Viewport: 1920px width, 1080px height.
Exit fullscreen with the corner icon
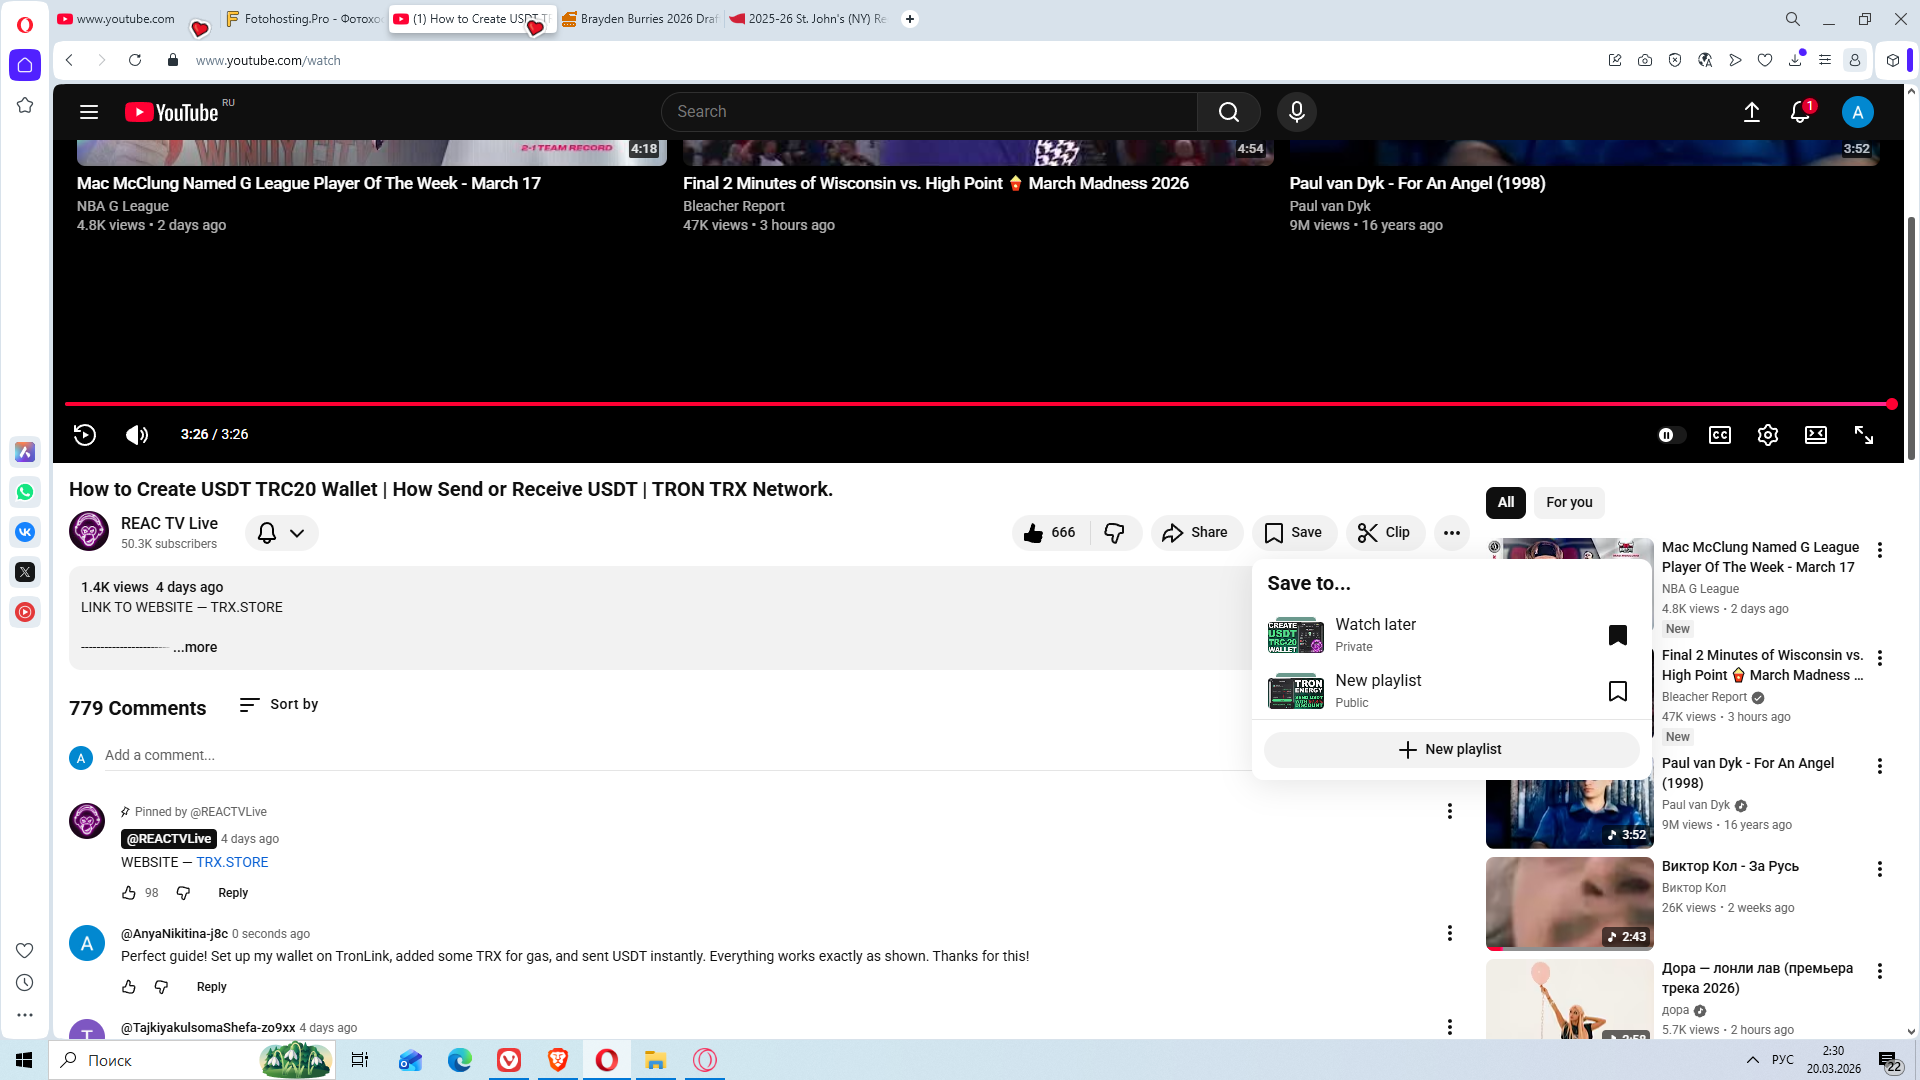(1863, 435)
